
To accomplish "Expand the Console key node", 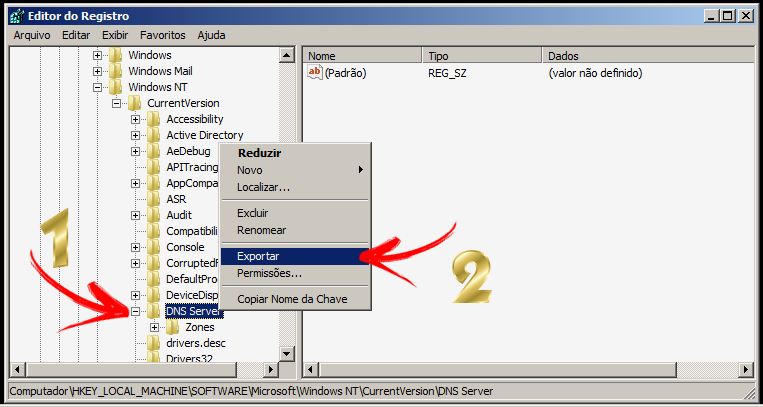I will pyautogui.click(x=135, y=247).
